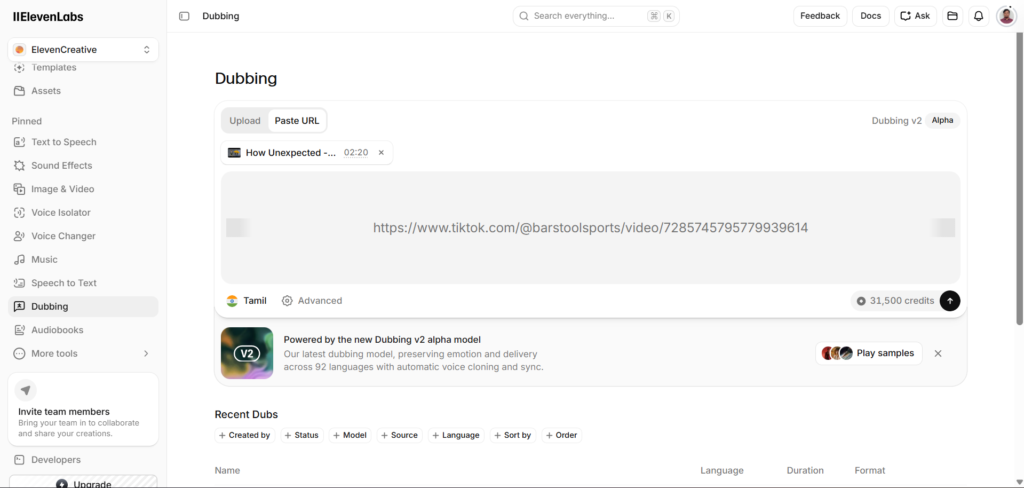Viewport: 1024px width, 488px height.
Task: Submit dub with the arrow button
Action: coord(950,301)
